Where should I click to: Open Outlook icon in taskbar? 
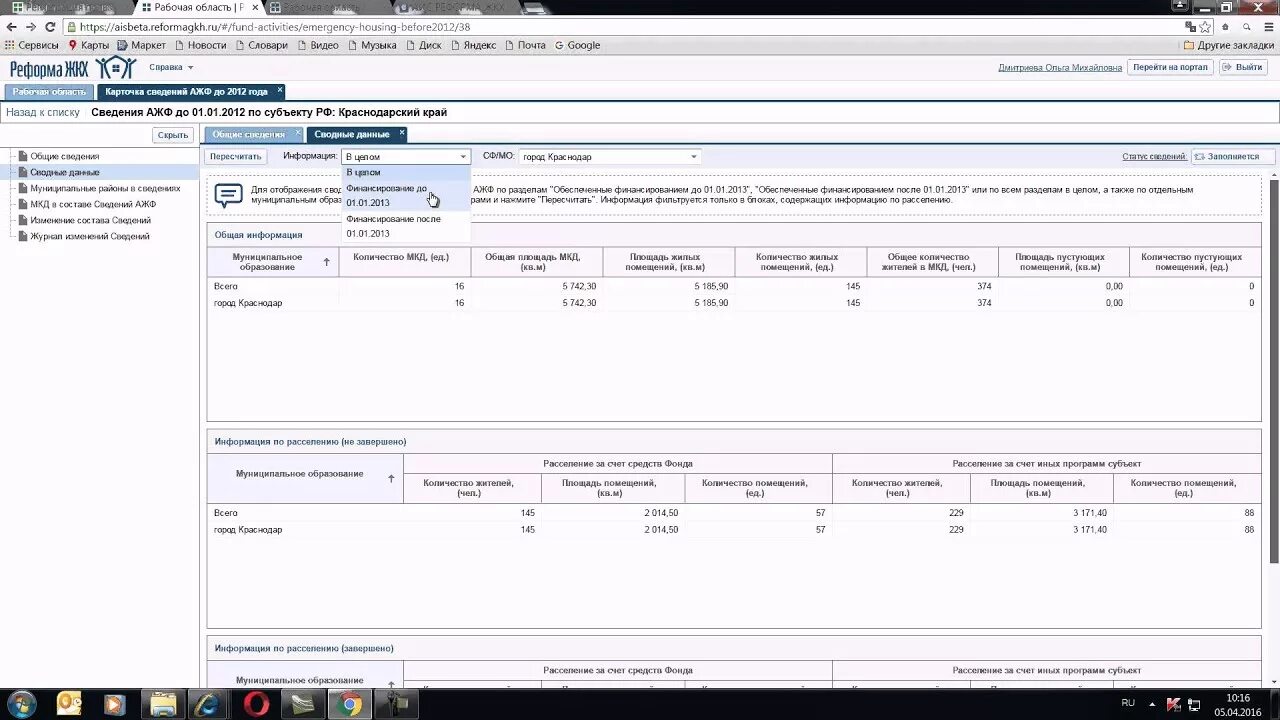68,704
